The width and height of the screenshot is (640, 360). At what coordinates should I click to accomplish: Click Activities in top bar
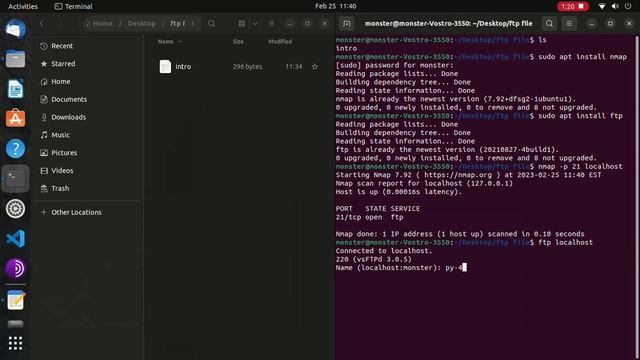23,6
